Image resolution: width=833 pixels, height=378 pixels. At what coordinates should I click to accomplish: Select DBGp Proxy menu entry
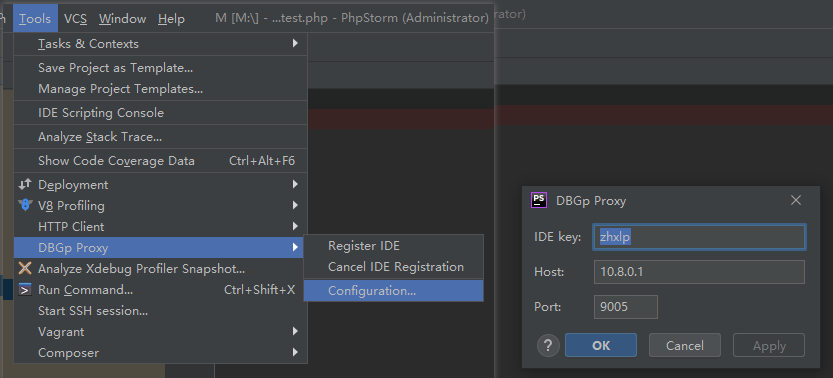pyautogui.click(x=158, y=247)
